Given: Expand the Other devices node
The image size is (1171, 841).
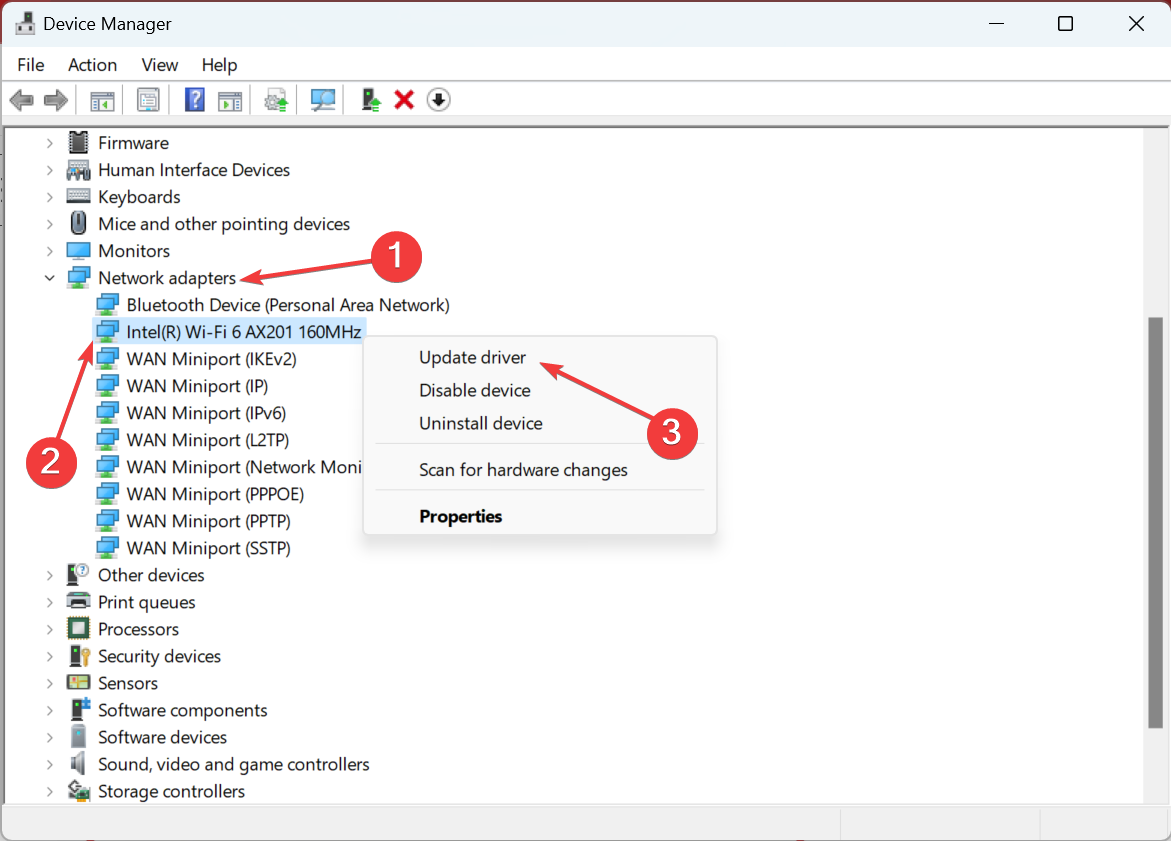Looking at the screenshot, I should (x=49, y=575).
